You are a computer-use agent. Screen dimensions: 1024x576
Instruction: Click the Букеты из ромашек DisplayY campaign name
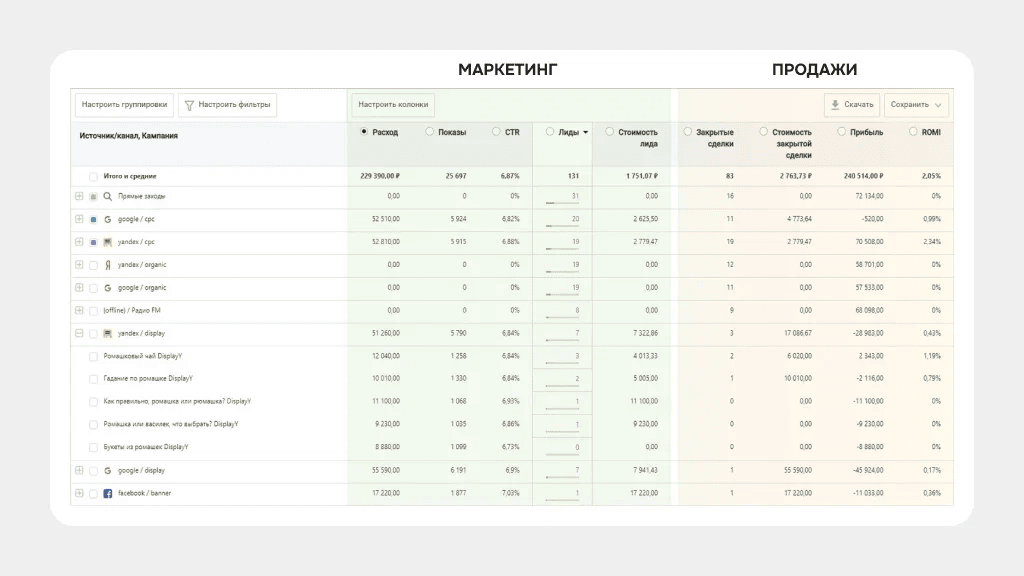[145, 447]
